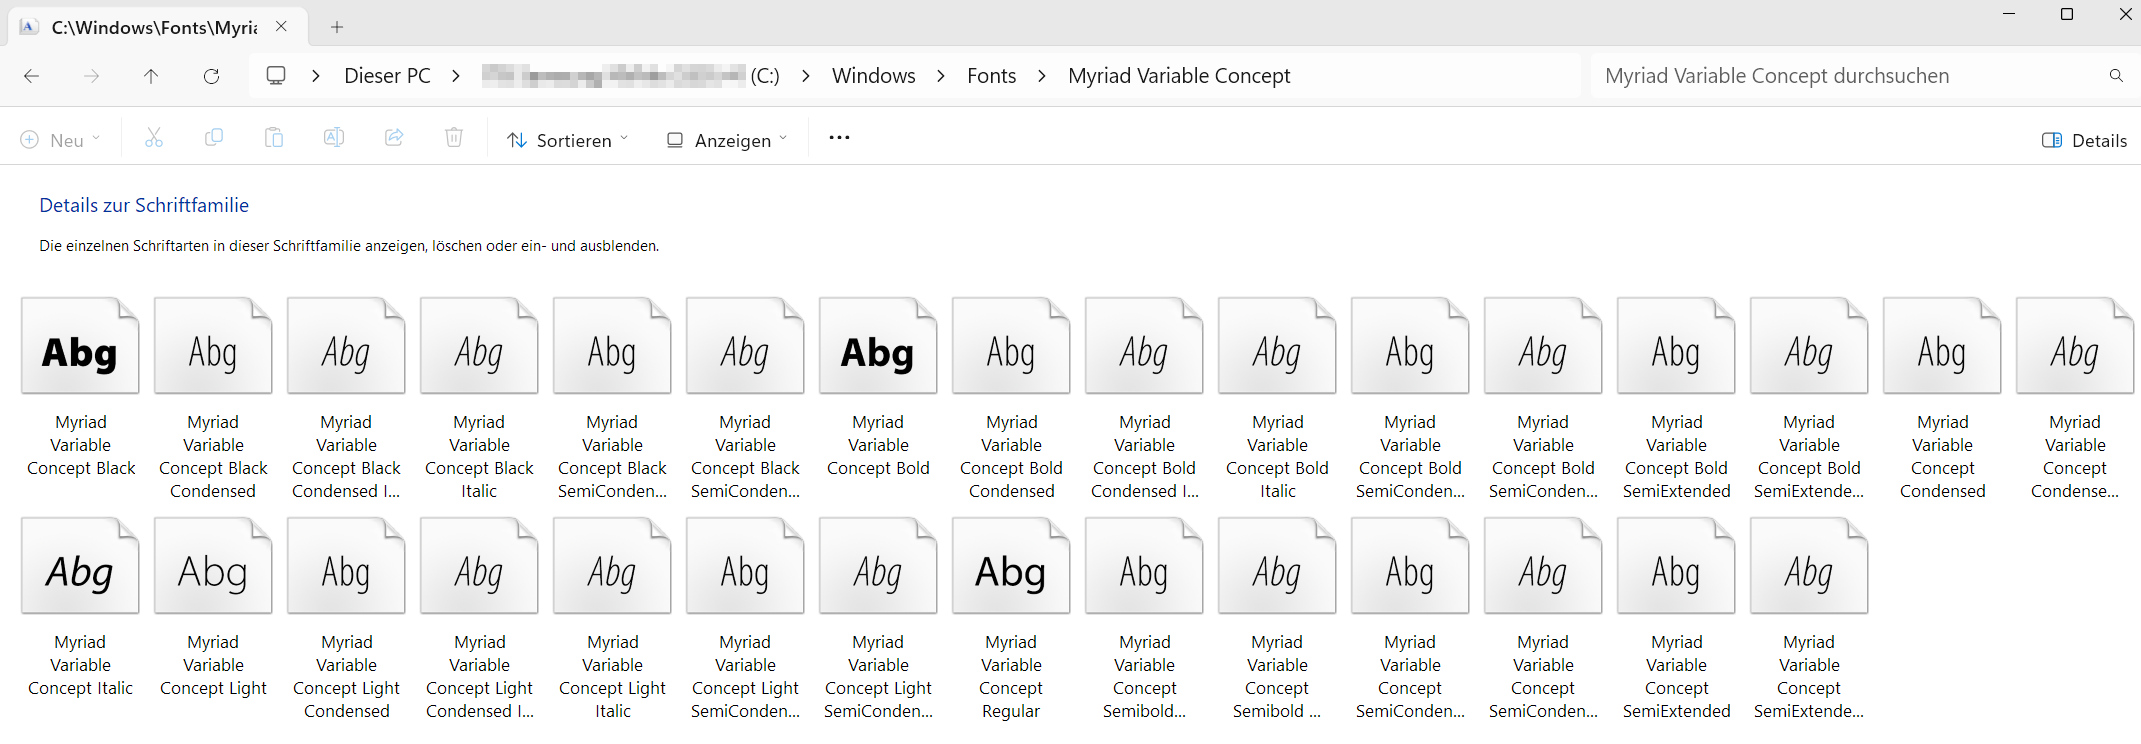
Task: Click the Concept Bold SemiExtende... label
Action: coord(1809,457)
